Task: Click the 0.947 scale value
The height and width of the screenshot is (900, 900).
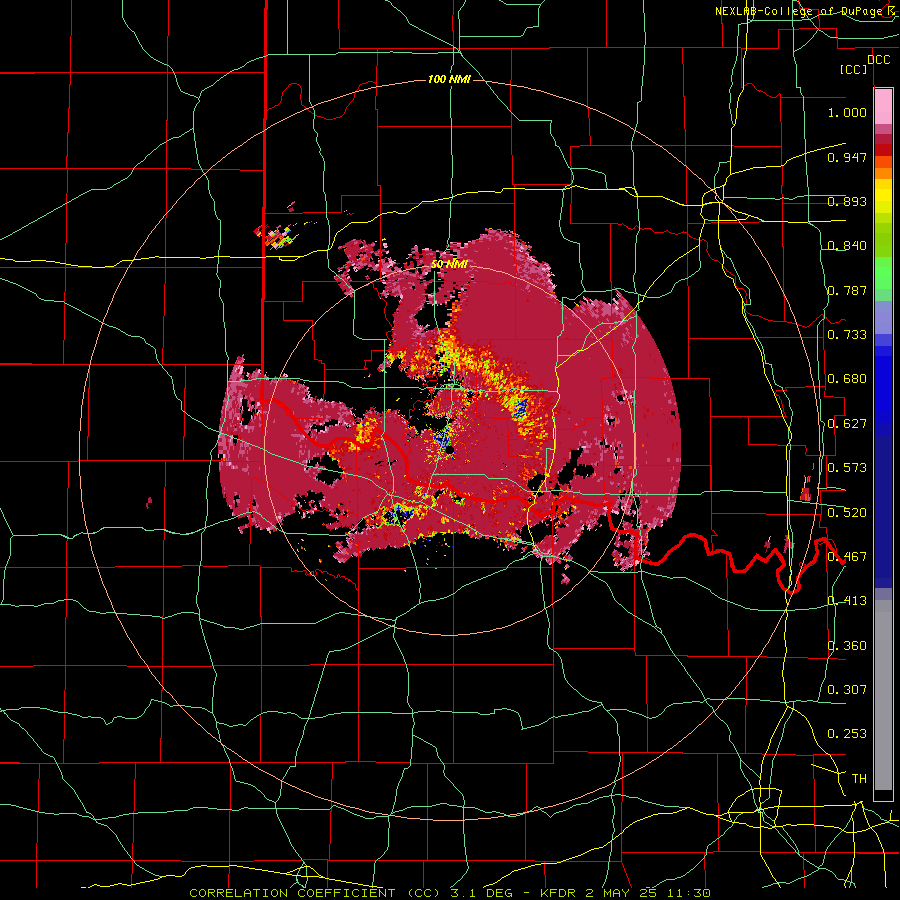Action: click(x=847, y=157)
